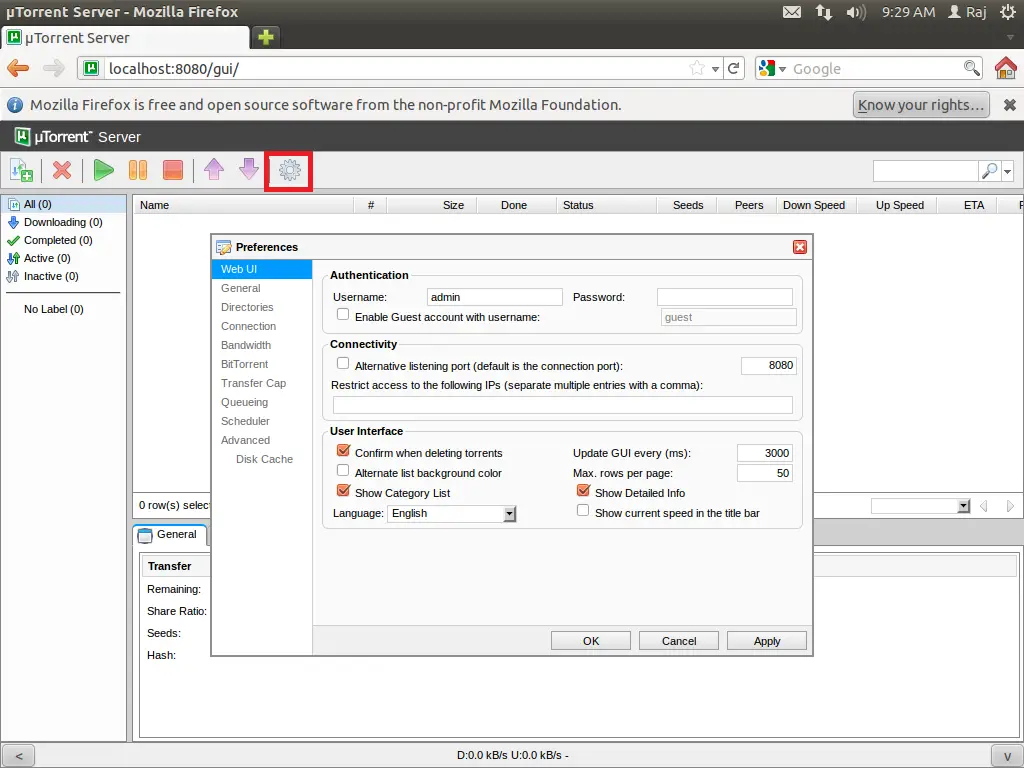Open the page selector dropdown below torrent list

tap(920, 506)
